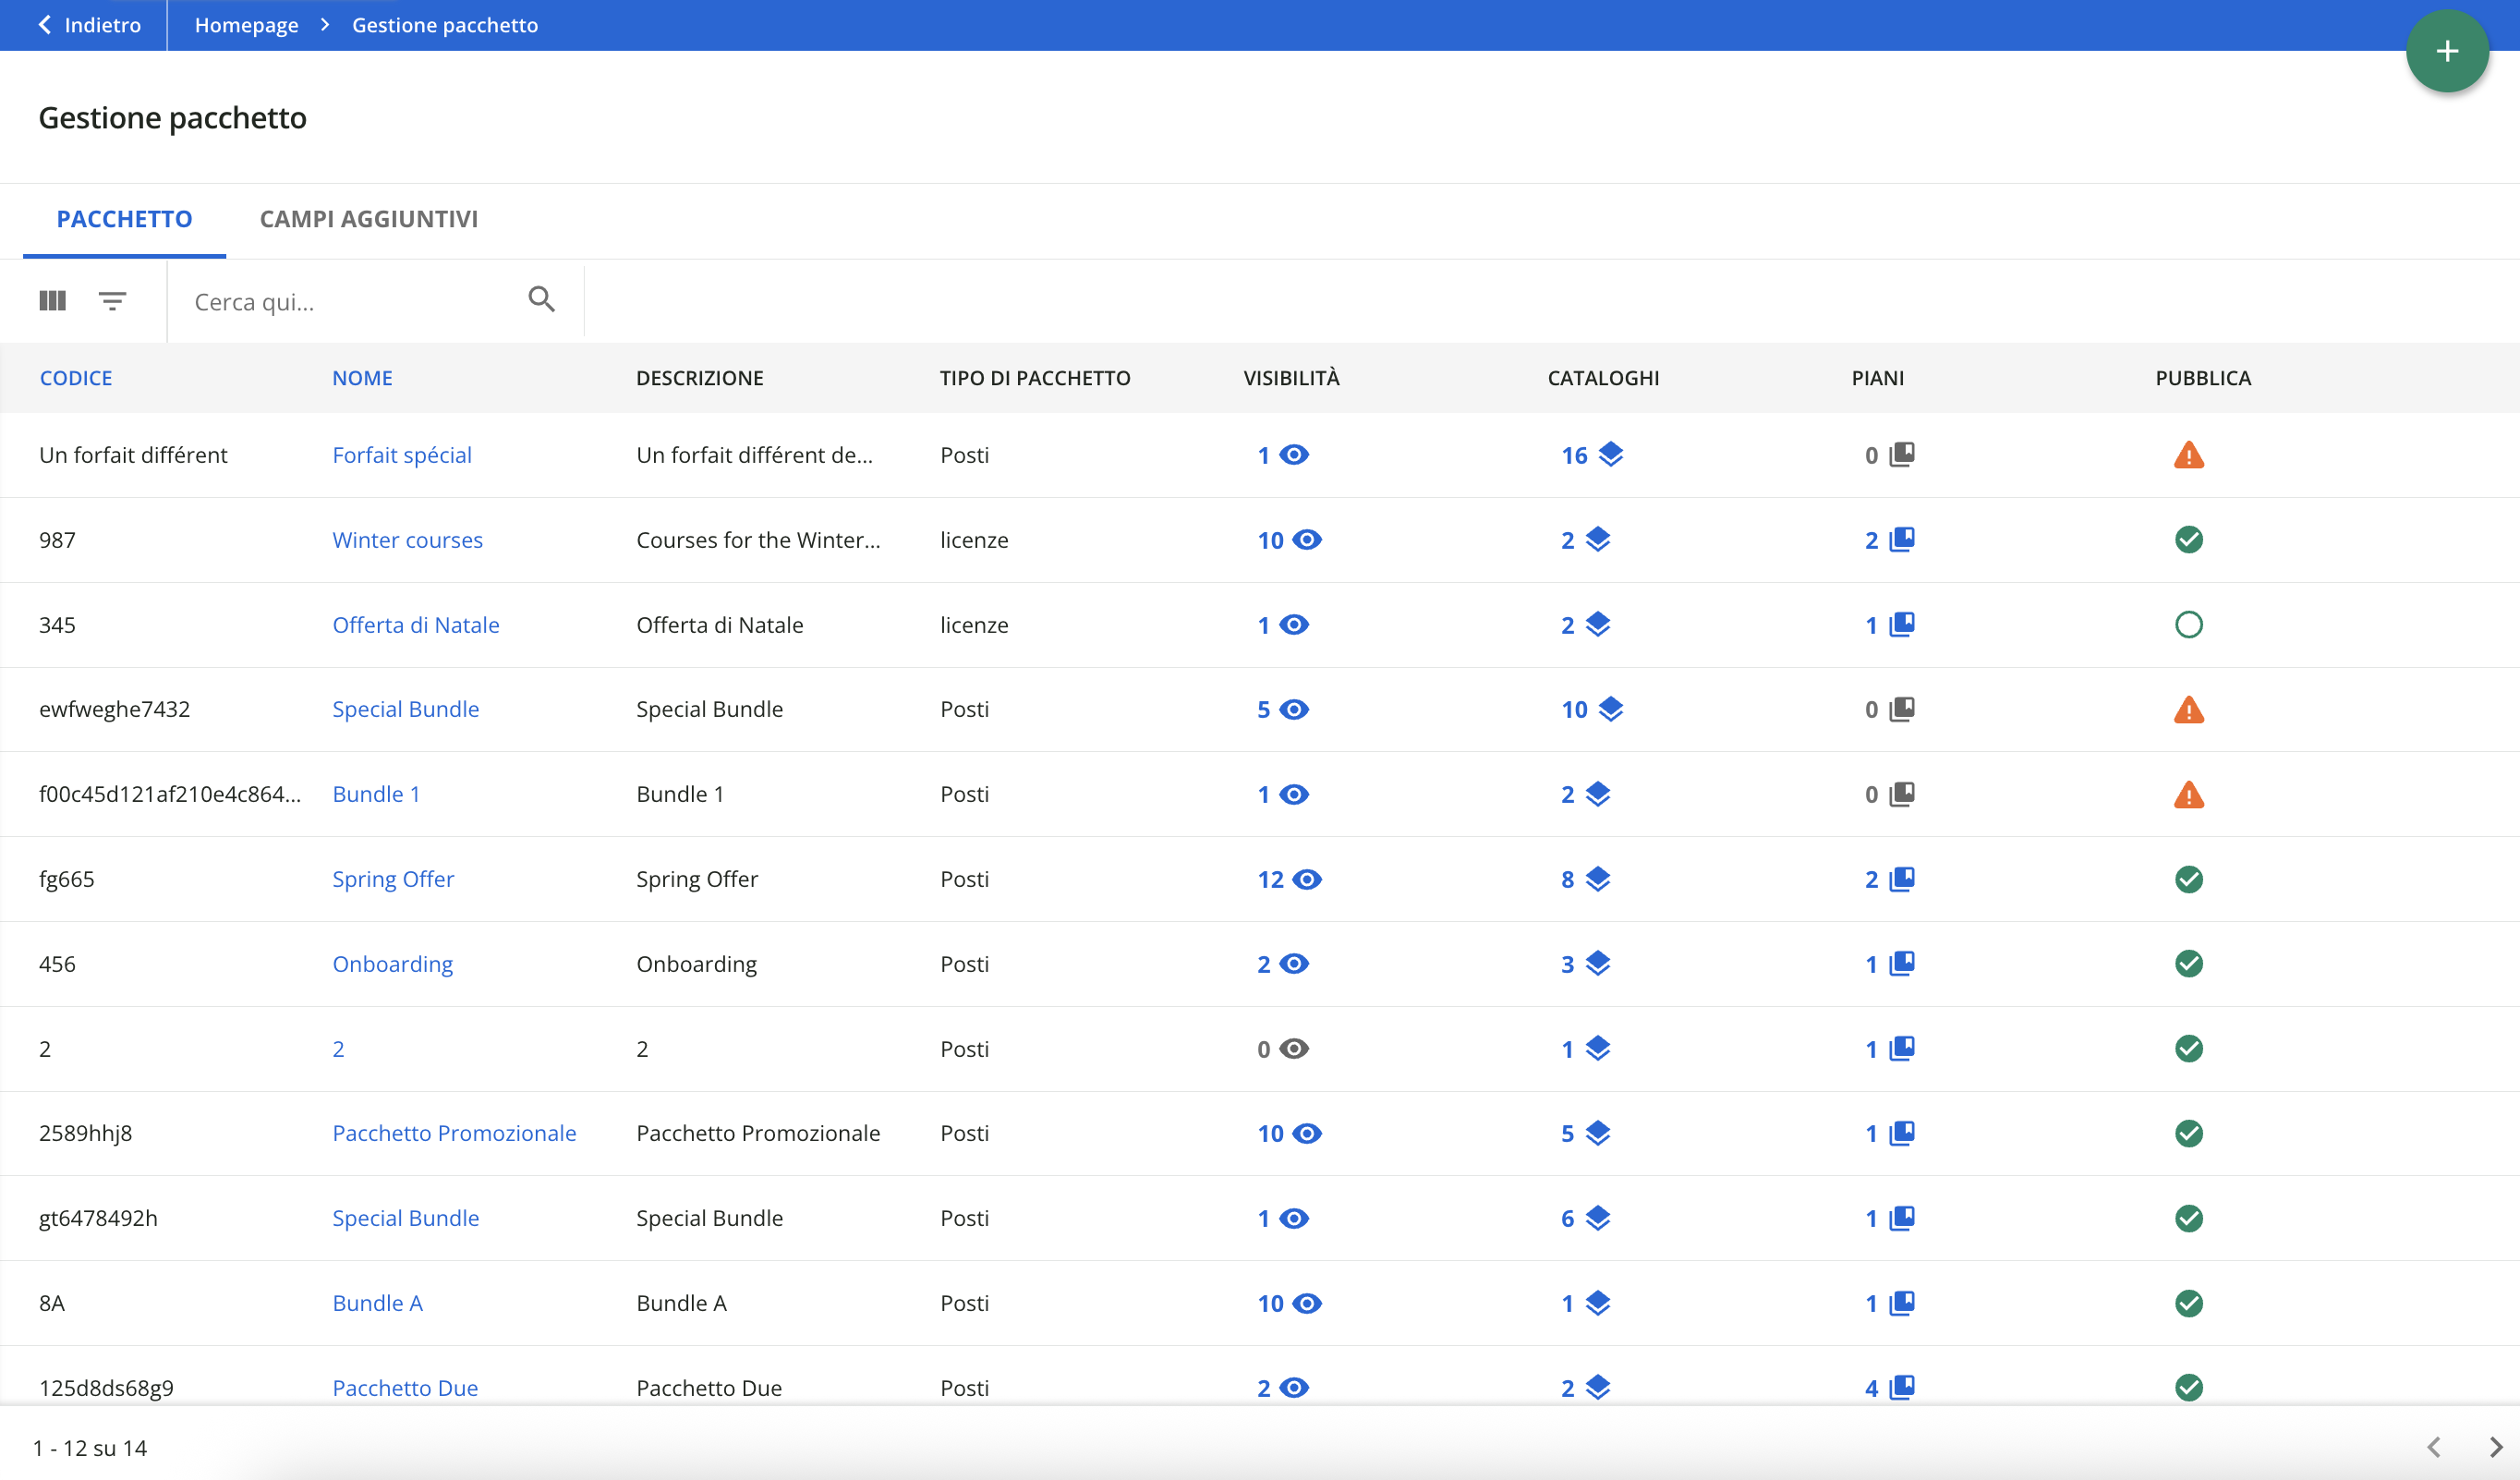
Task: Sort by the CODICE column header
Action: click(x=76, y=378)
